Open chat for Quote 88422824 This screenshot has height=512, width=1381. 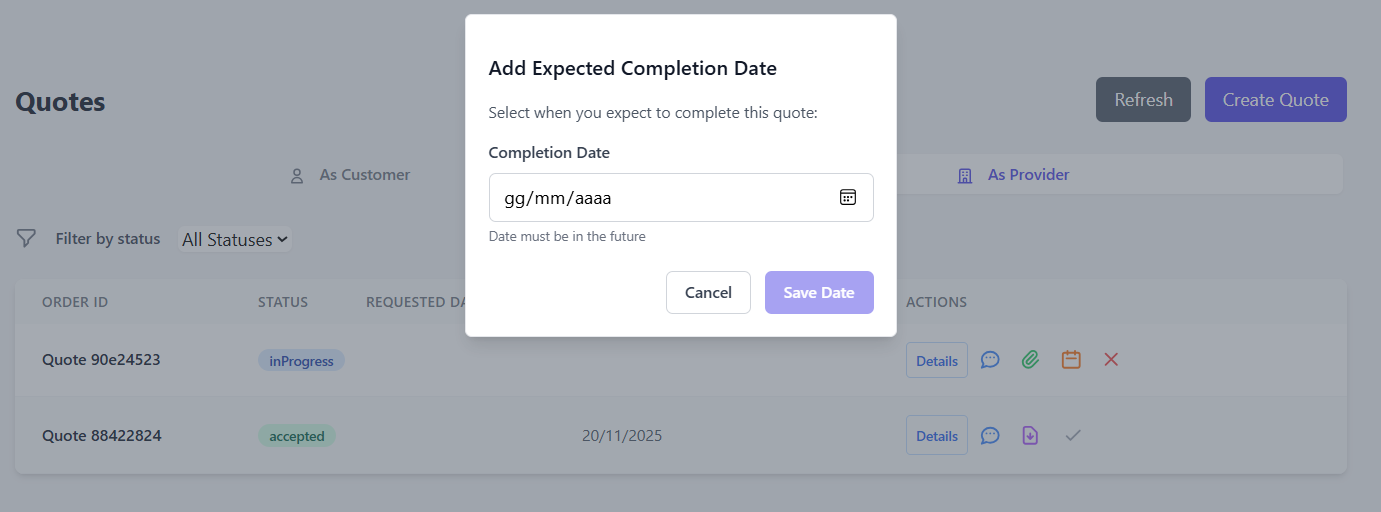coord(990,436)
